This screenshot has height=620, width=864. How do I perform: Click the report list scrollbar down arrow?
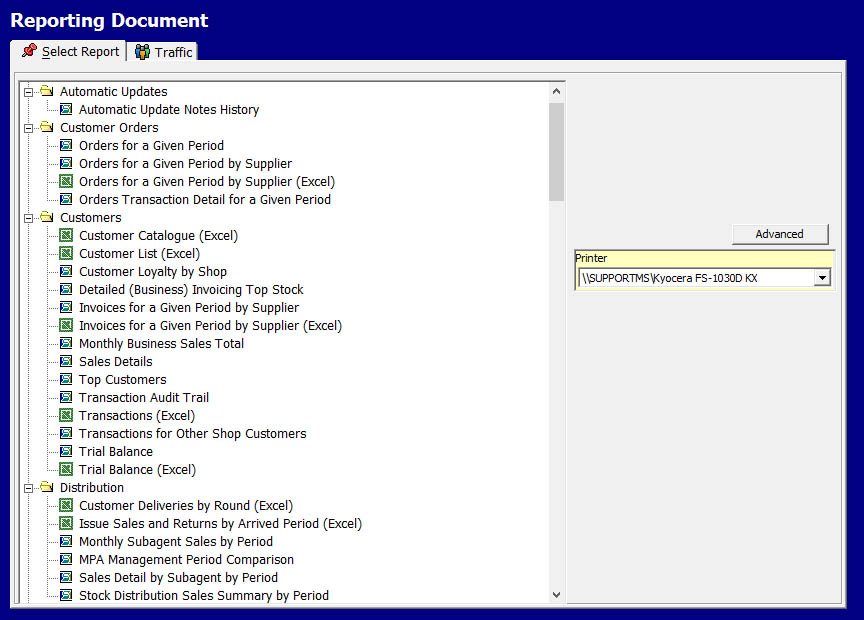[557, 595]
